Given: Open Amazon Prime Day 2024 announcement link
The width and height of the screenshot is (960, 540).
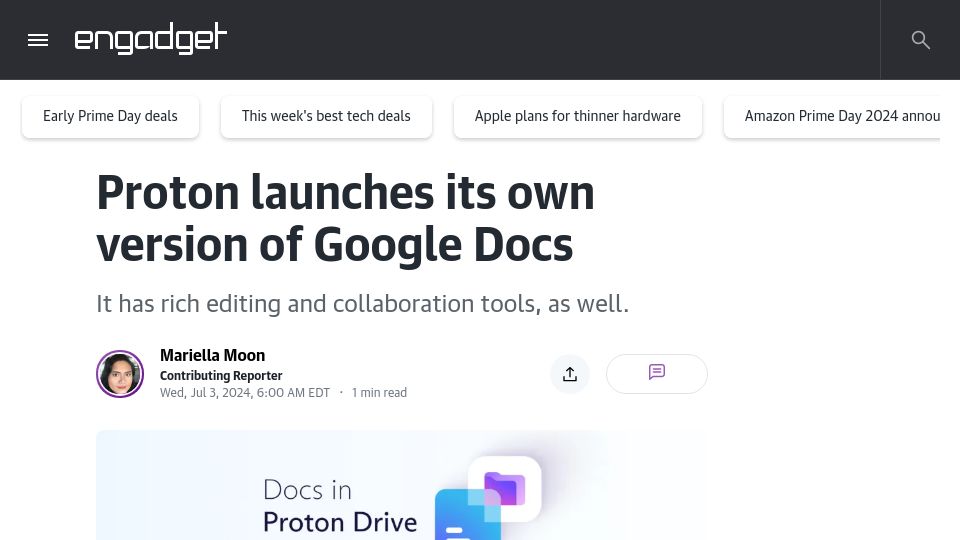Looking at the screenshot, I should (832, 116).
